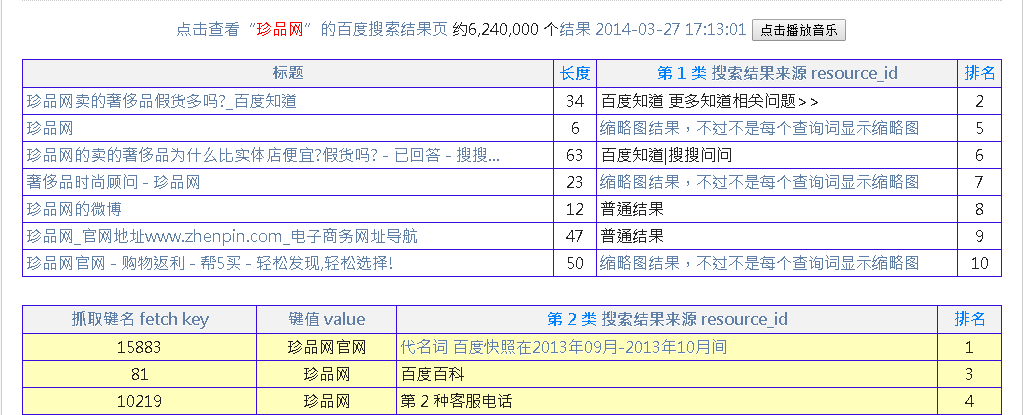Open the 珍品网官网 - 购物返利 - 帮5买 link
This screenshot has height=415, width=1023.
210,263
